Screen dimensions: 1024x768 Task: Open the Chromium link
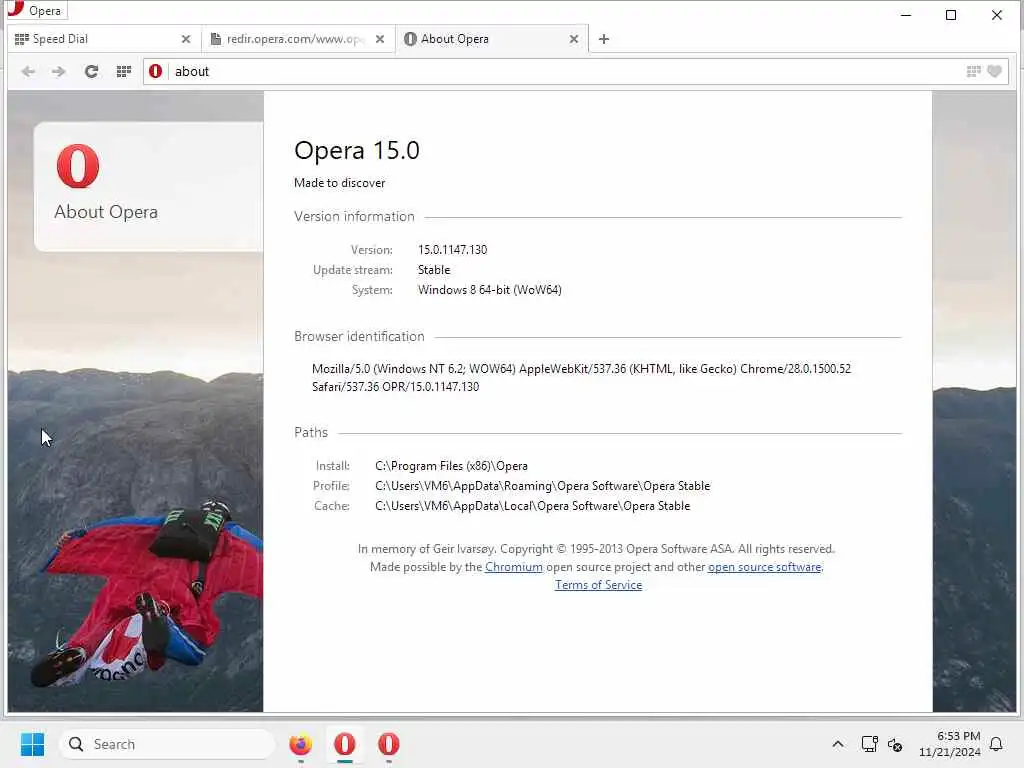coord(513,567)
